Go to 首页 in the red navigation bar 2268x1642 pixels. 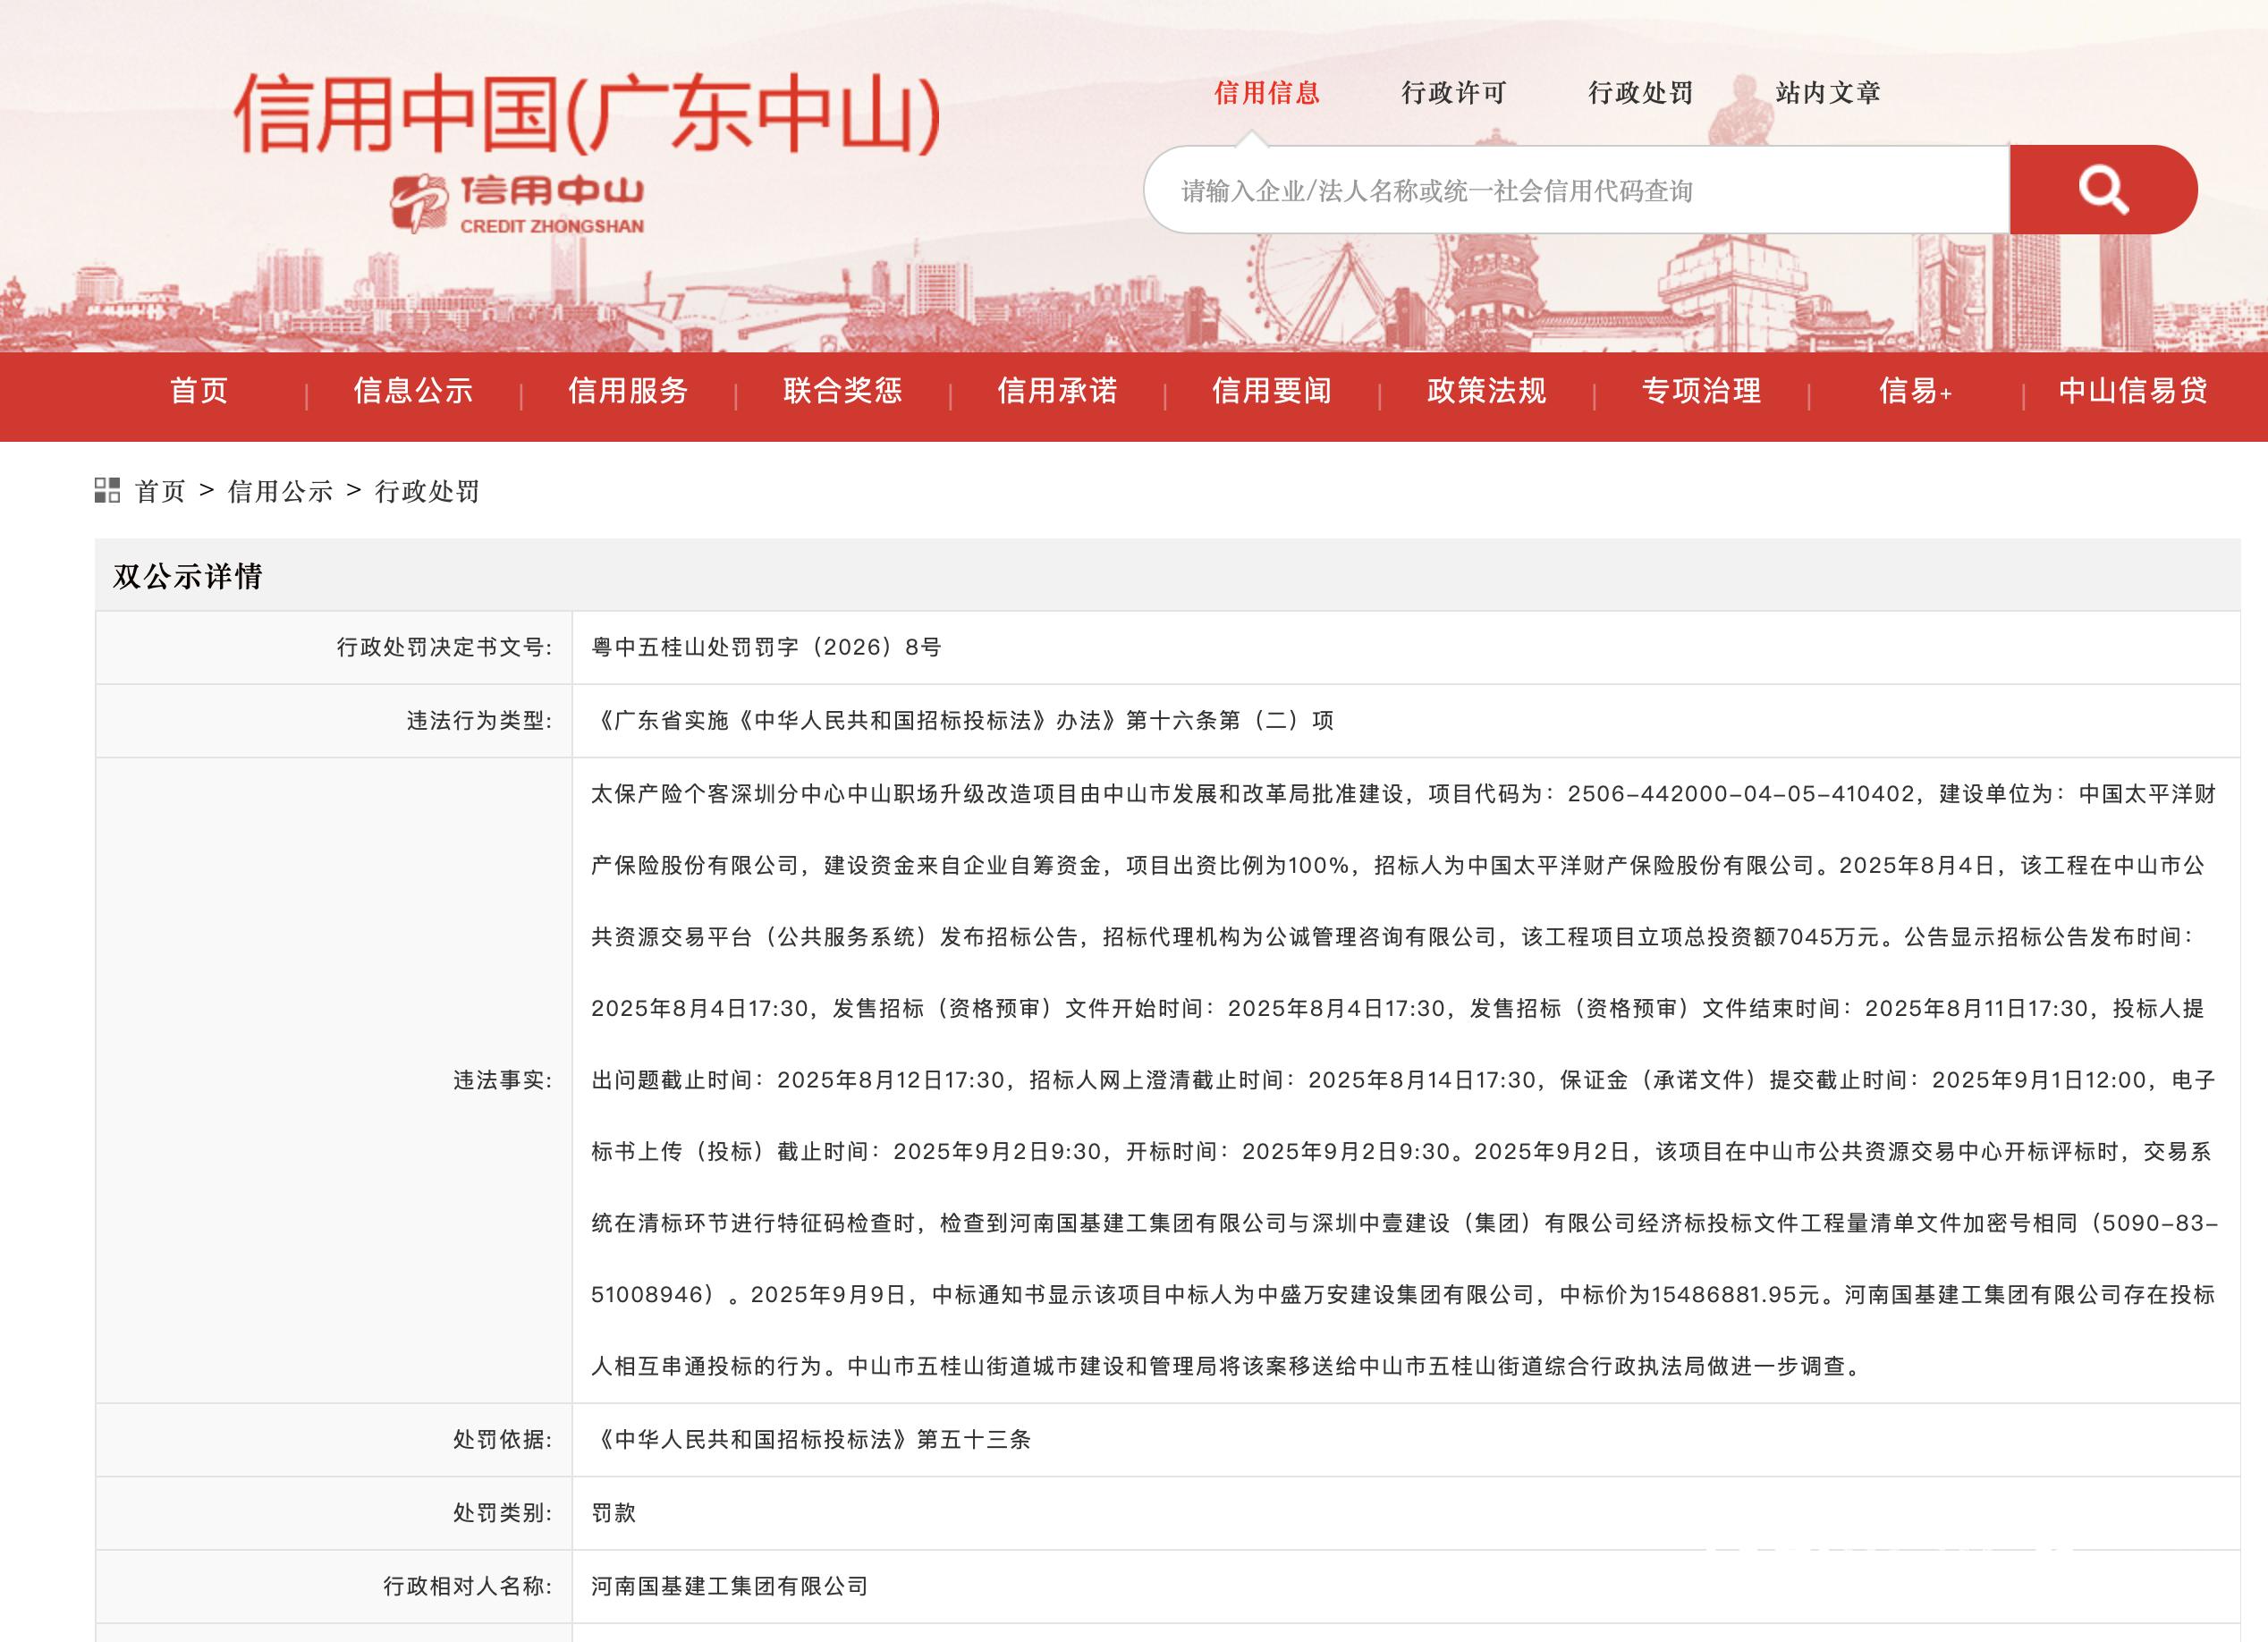coord(201,392)
